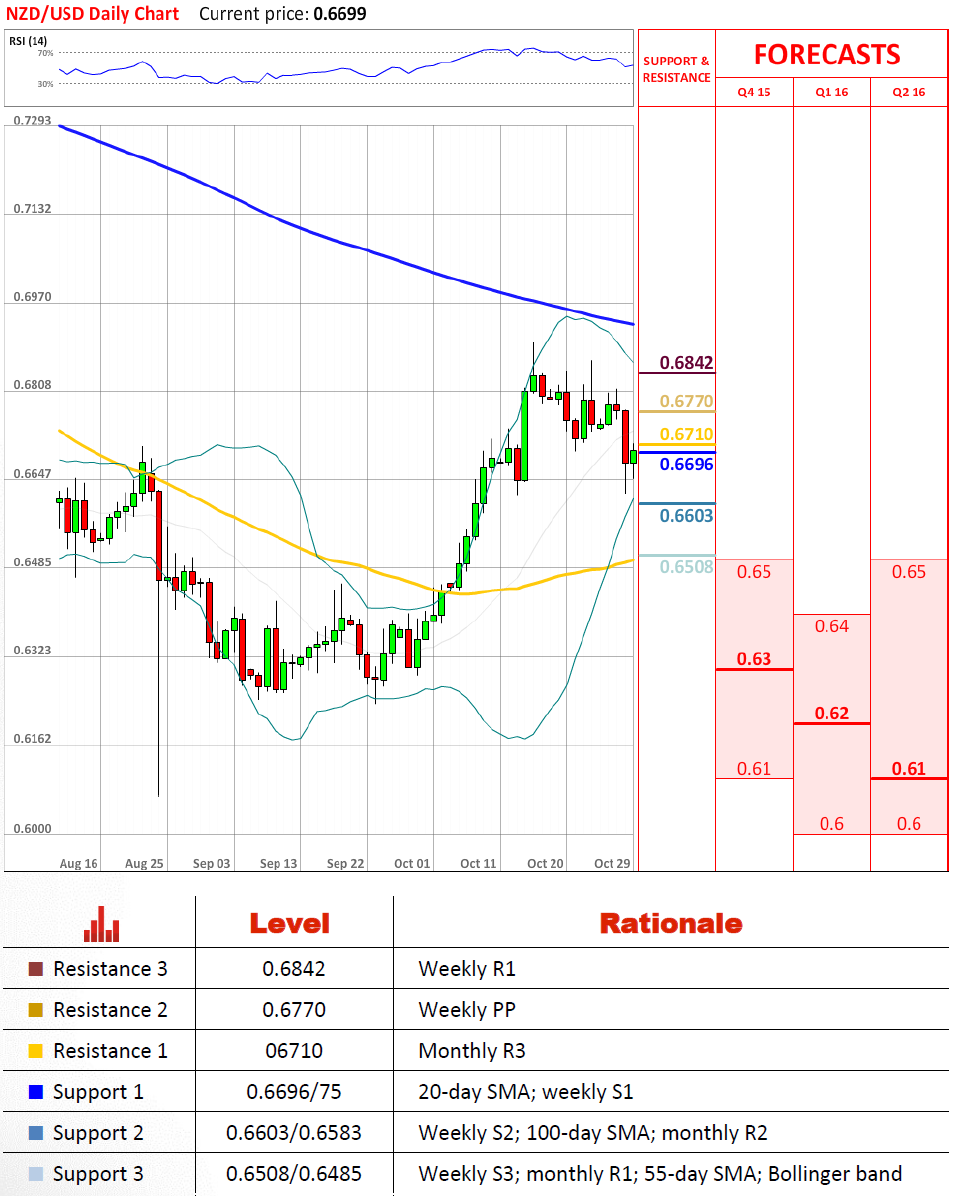The width and height of the screenshot is (958, 1196).
Task: Click the Q4 15 median forecast 0.63
Action: (754, 659)
